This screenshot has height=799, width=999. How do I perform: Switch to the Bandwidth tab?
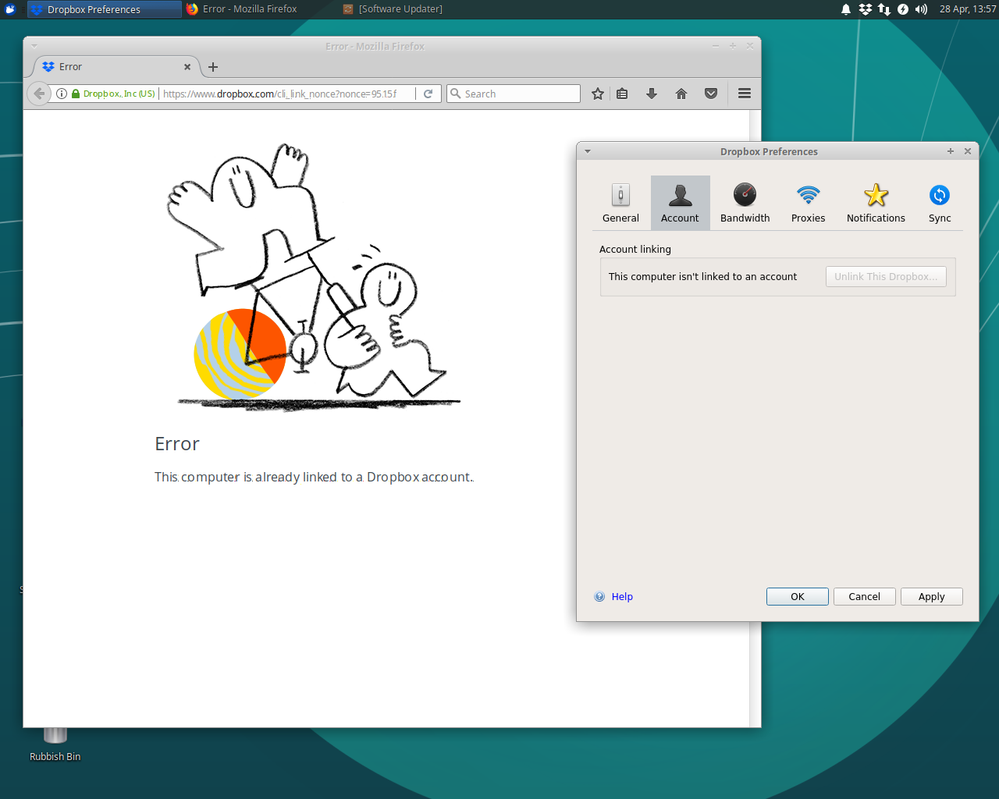(744, 203)
